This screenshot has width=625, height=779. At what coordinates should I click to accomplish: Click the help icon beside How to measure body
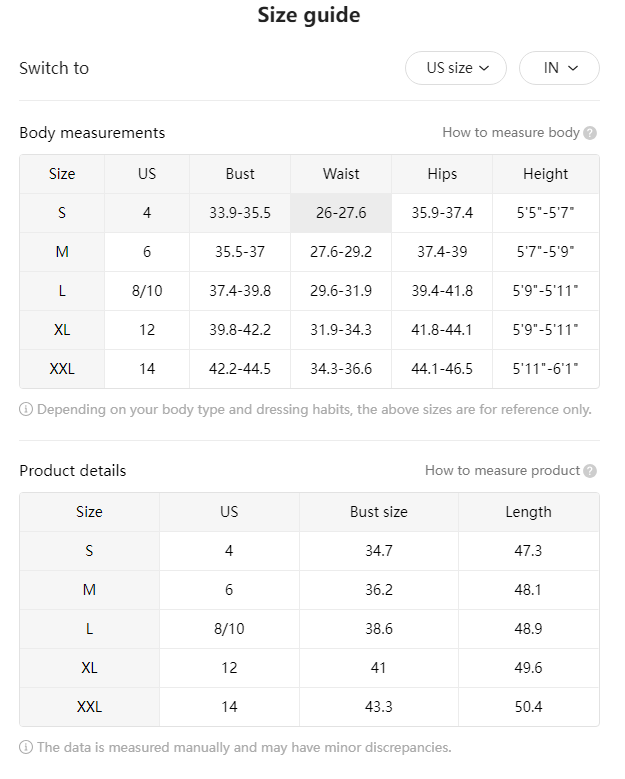pos(590,133)
